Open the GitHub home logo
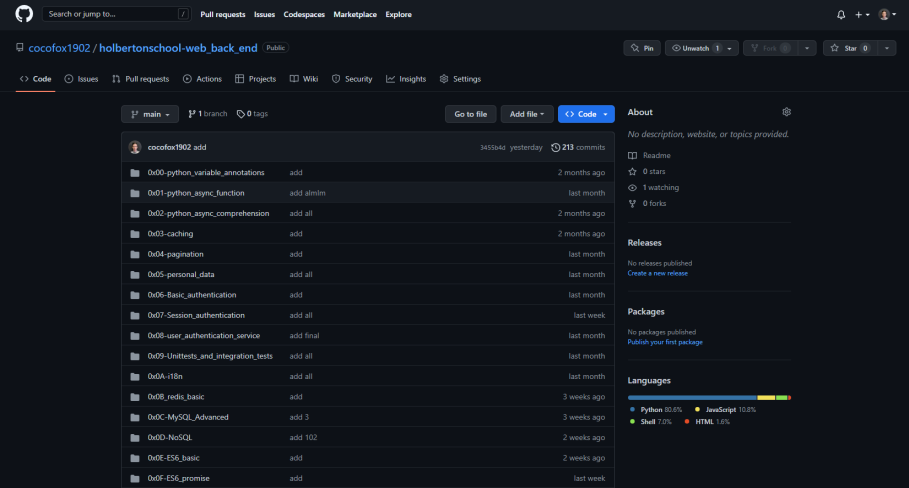Viewport: 909px width, 488px height. [24, 14]
